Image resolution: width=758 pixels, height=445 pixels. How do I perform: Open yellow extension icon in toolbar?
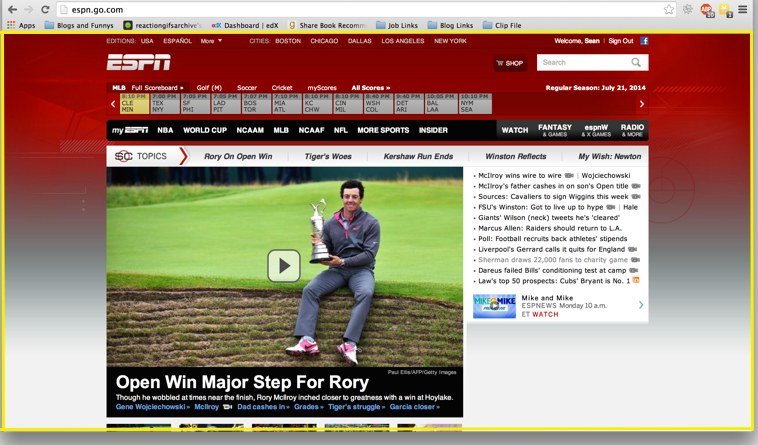click(x=725, y=10)
